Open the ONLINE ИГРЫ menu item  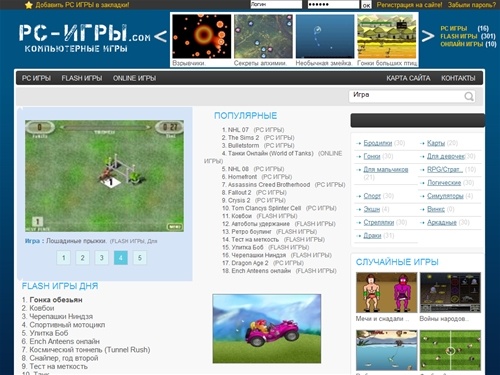pyautogui.click(x=134, y=78)
